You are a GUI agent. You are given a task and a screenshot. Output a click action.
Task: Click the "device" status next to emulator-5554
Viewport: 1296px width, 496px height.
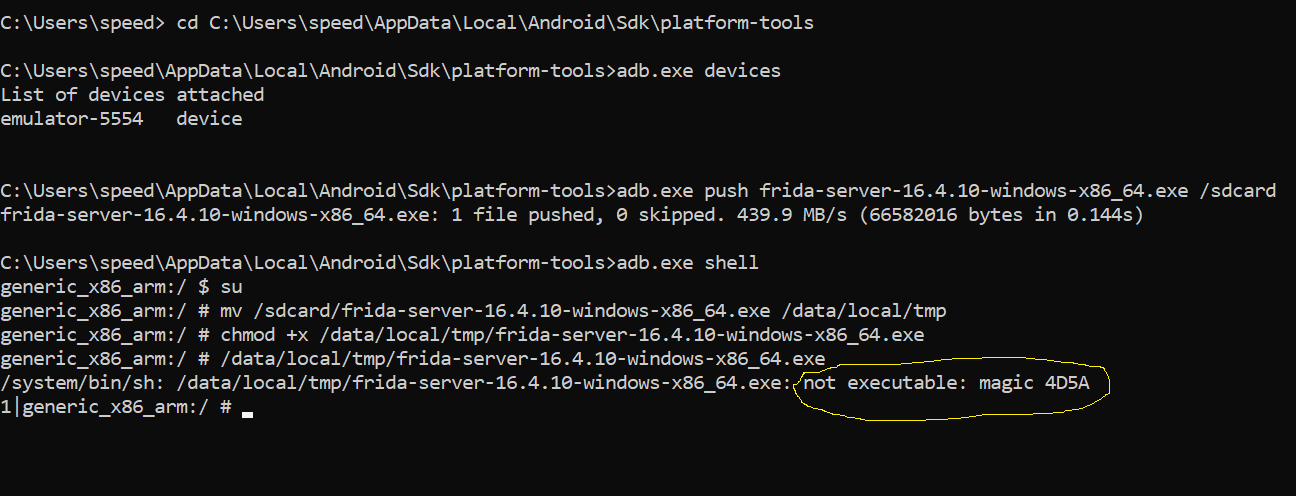pyautogui.click(x=210, y=119)
